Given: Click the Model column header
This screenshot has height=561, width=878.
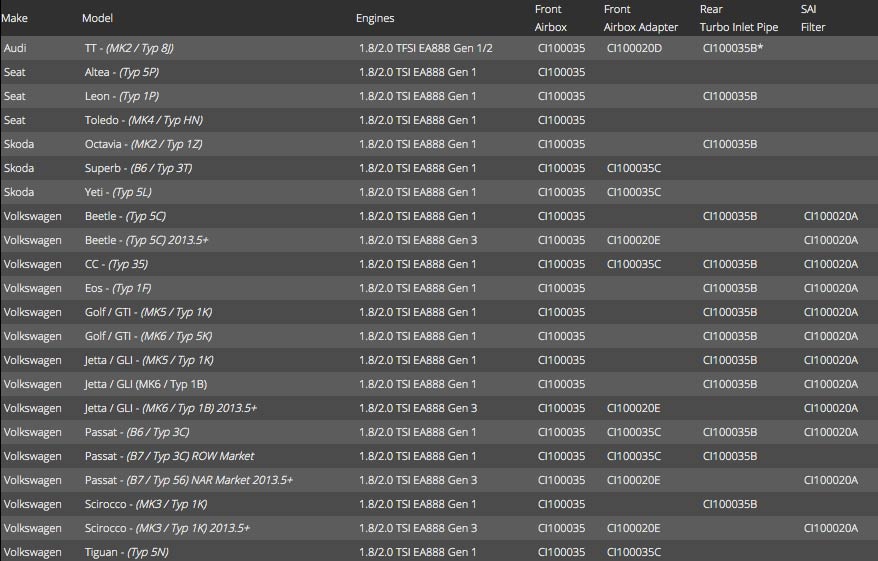Looking at the screenshot, I should (x=97, y=18).
